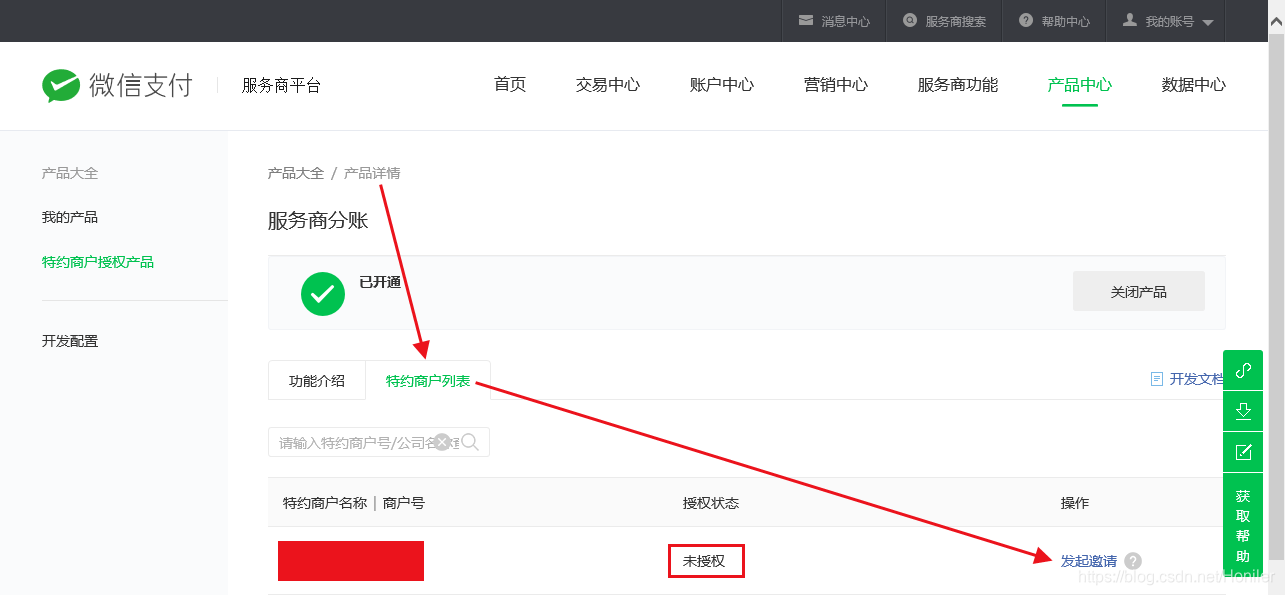The height and width of the screenshot is (595, 1285).
Task: Click the 发起邀请 link
Action: (1089, 561)
